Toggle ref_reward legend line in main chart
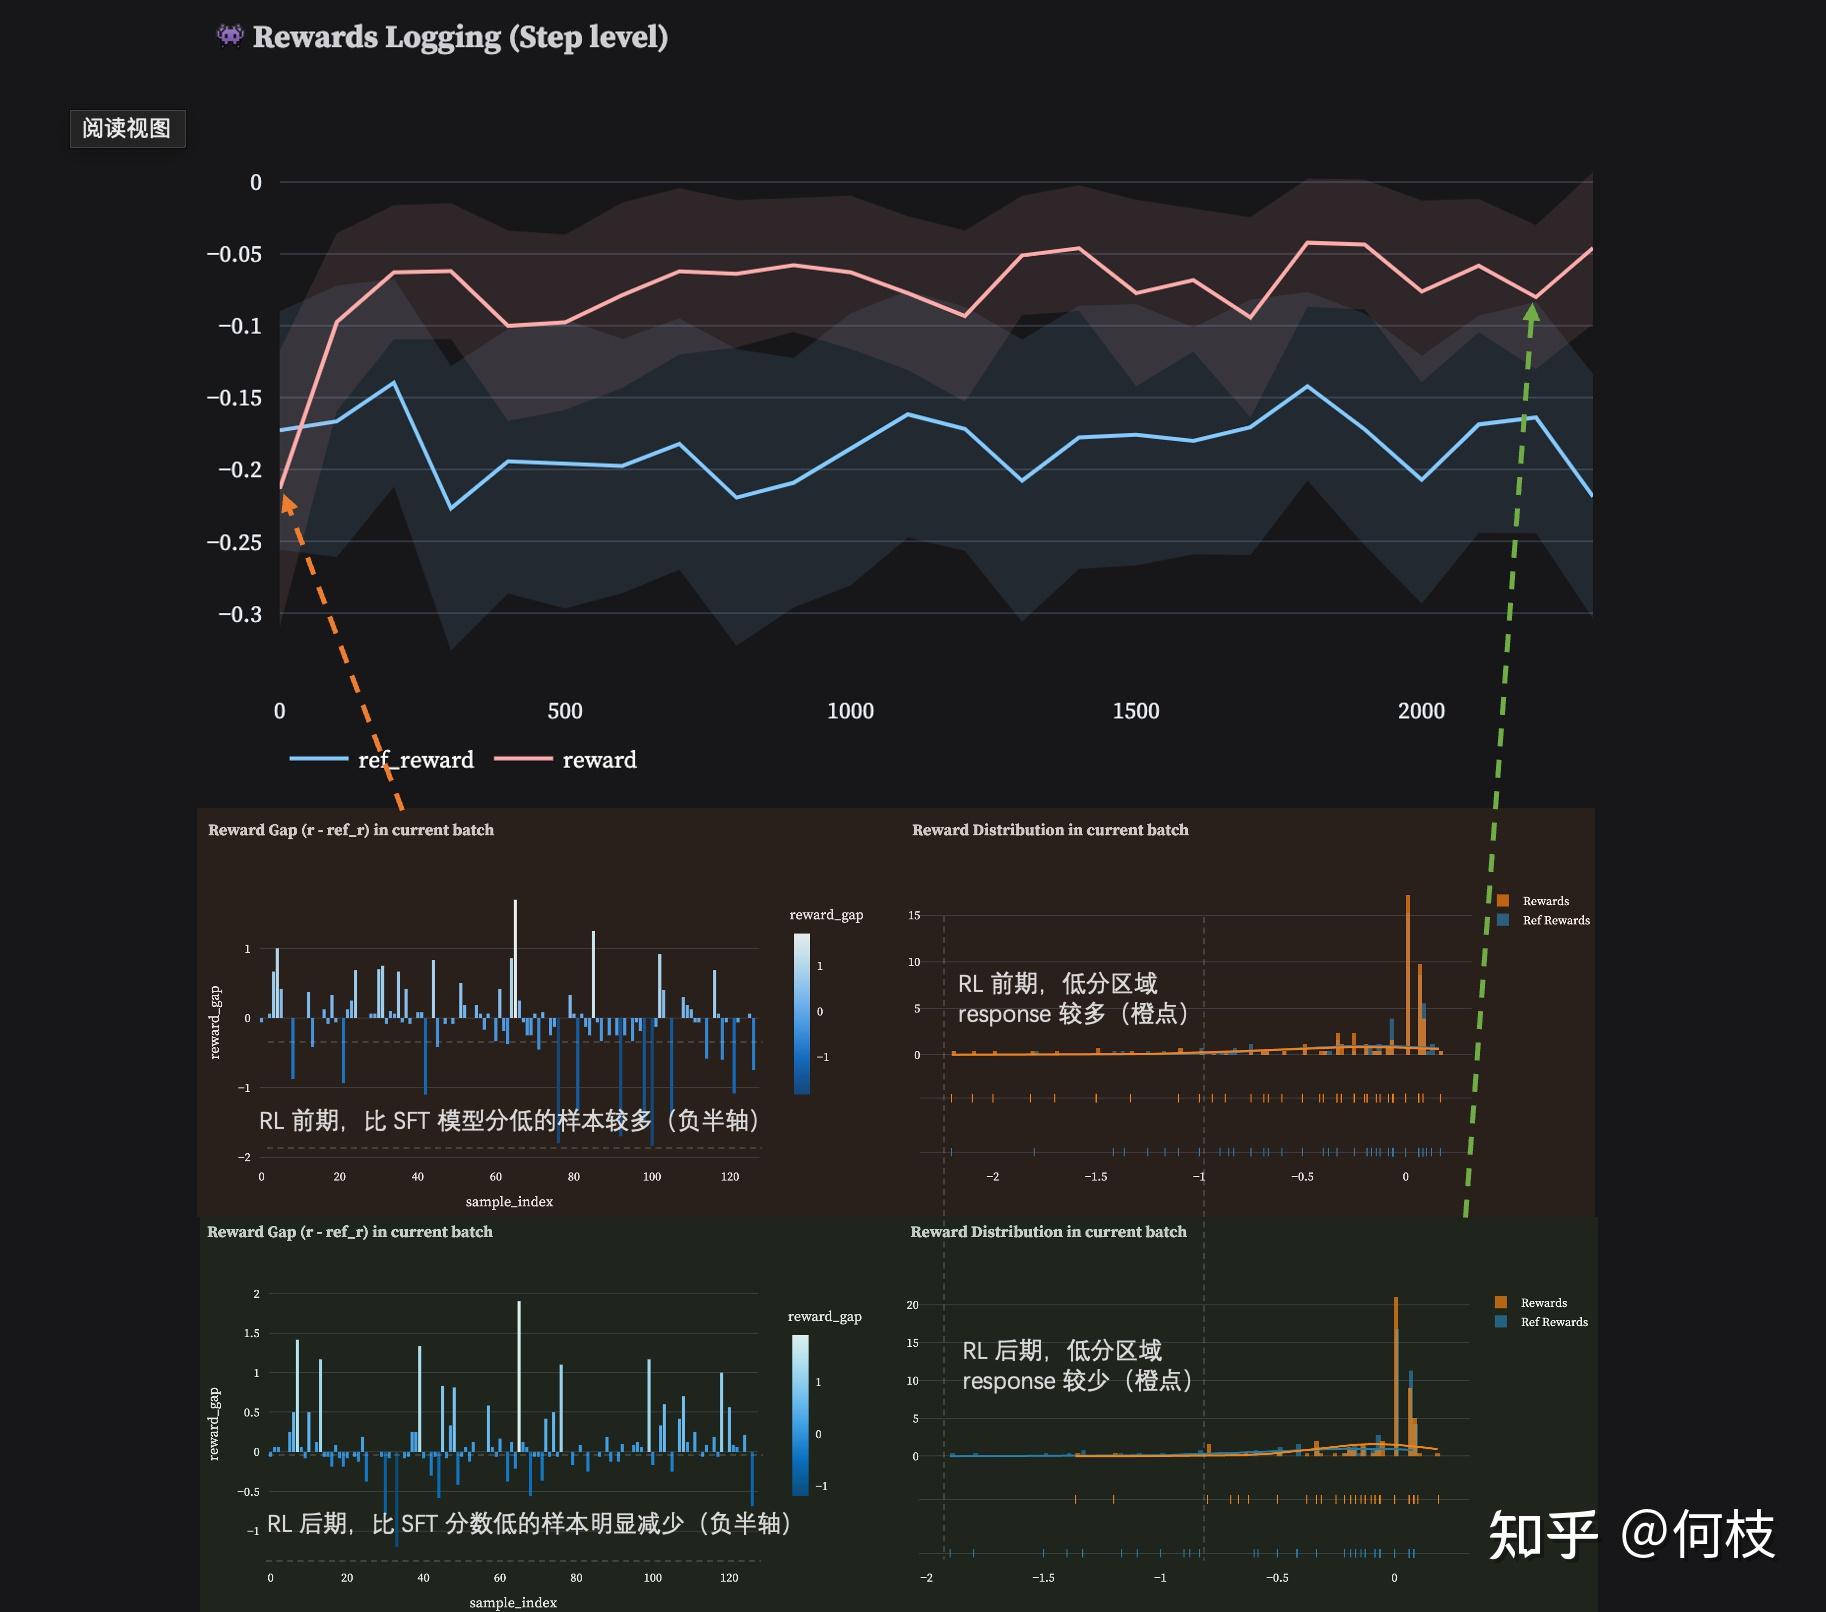The height and width of the screenshot is (1612, 1826). click(x=382, y=759)
